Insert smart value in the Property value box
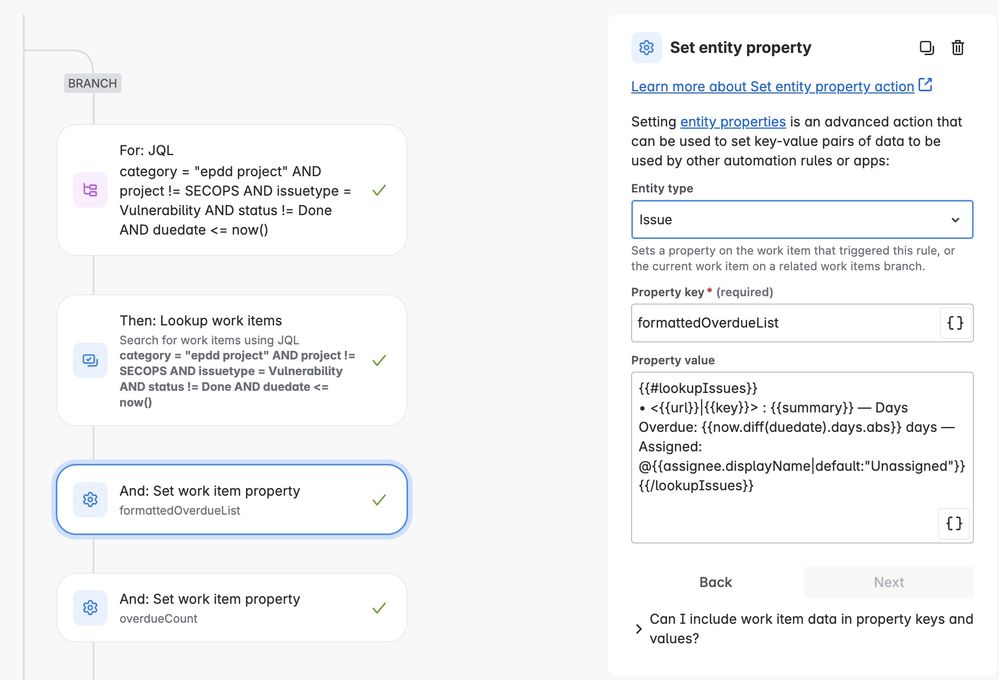Screen dimensions: 999x680 coord(954,523)
